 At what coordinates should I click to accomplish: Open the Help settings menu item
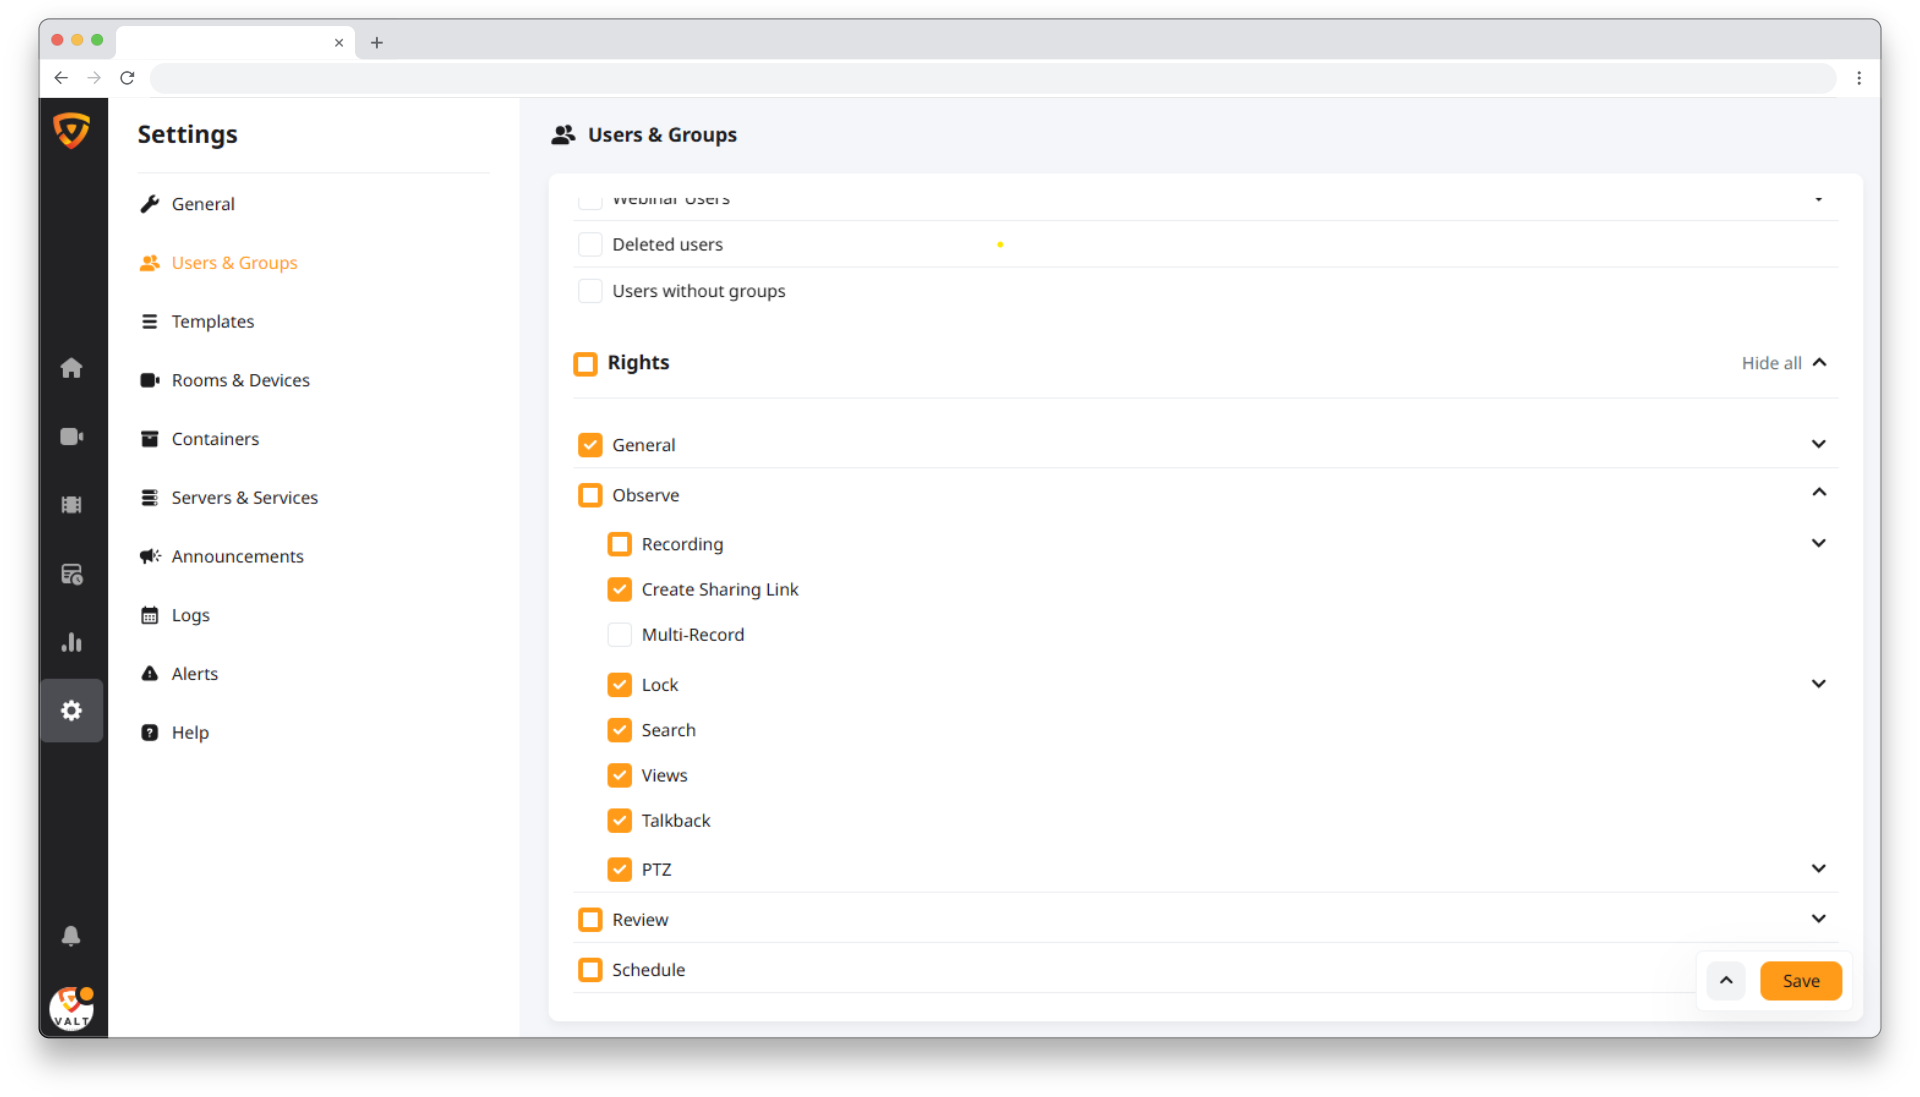tap(190, 733)
